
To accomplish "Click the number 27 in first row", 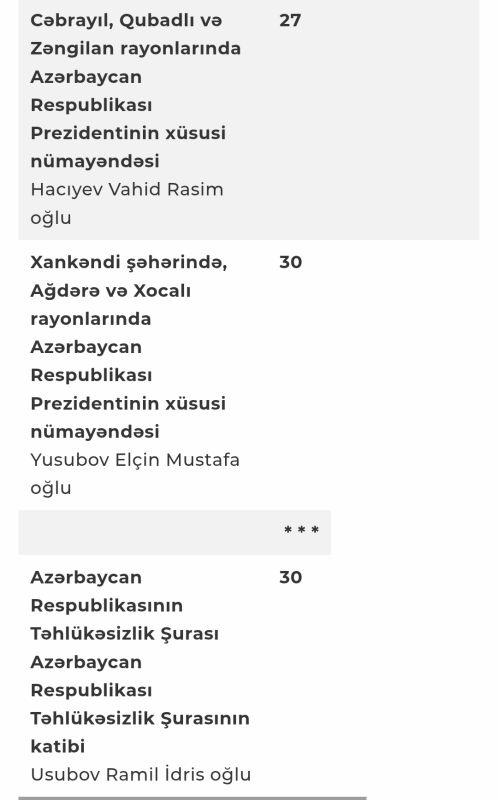I will 290,20.
